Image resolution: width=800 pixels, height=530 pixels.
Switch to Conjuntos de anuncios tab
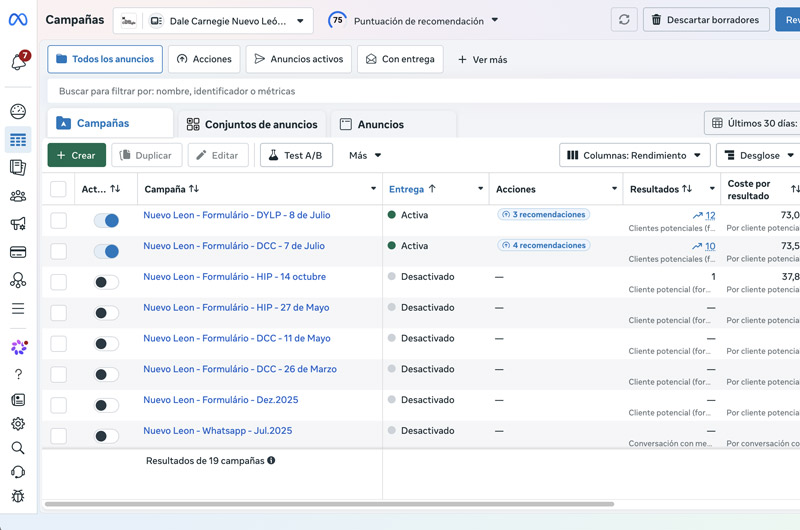pos(252,124)
